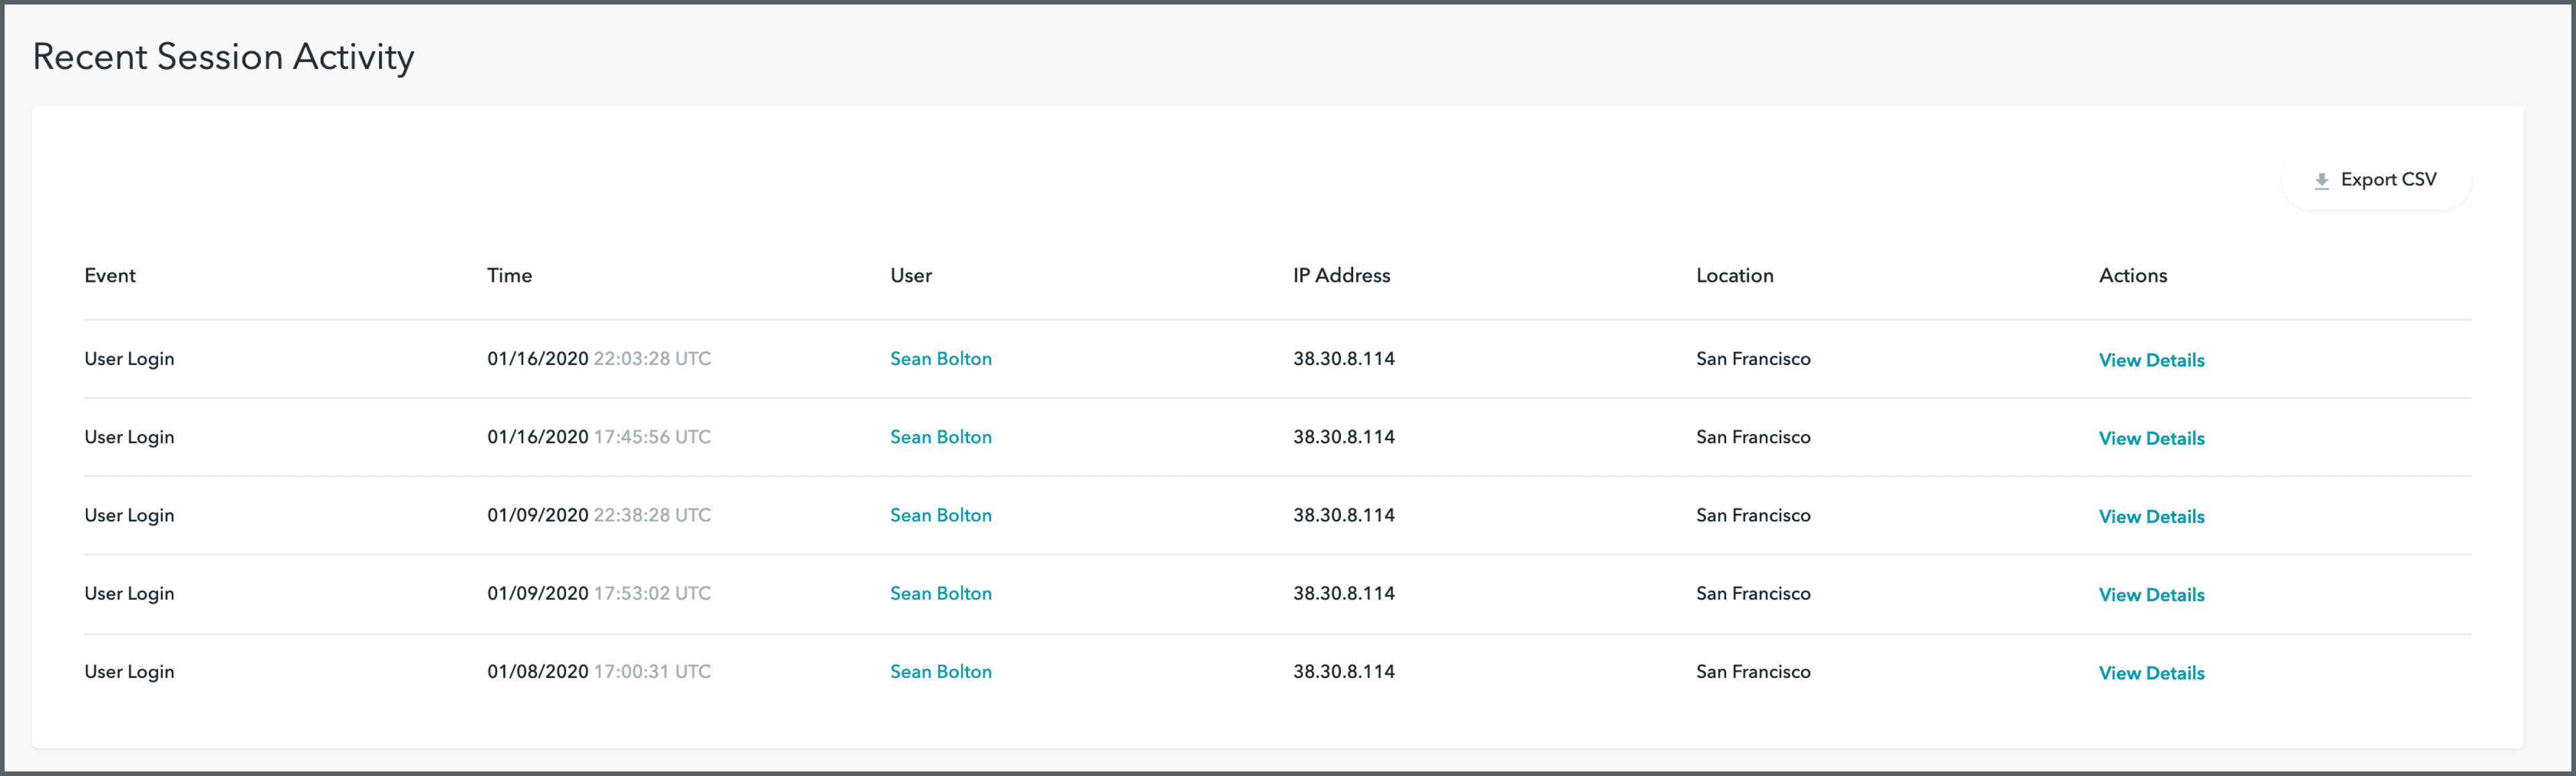Click the Time column header

pos(509,276)
